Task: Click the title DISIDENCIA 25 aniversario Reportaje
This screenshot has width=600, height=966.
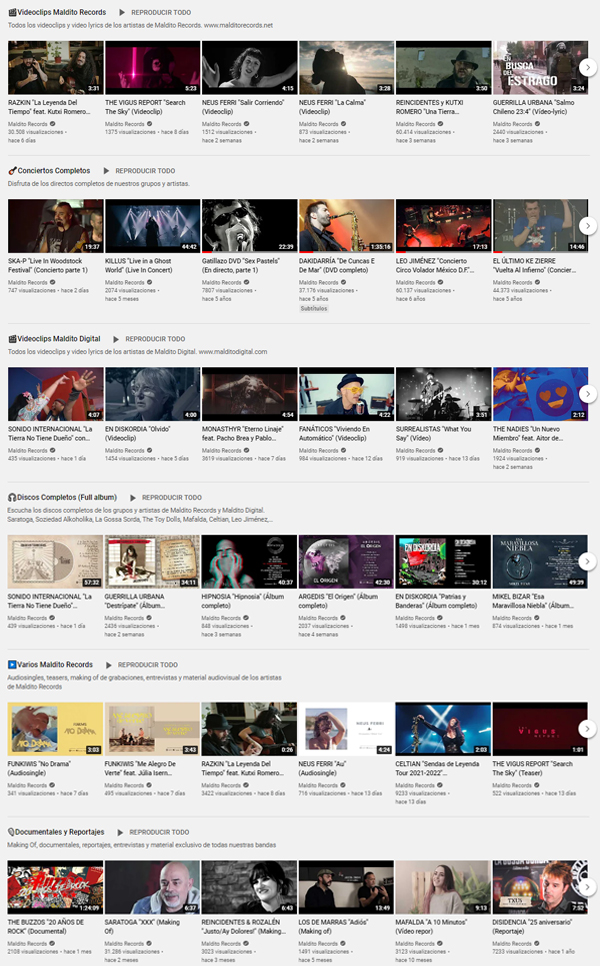Action: pos(532,927)
